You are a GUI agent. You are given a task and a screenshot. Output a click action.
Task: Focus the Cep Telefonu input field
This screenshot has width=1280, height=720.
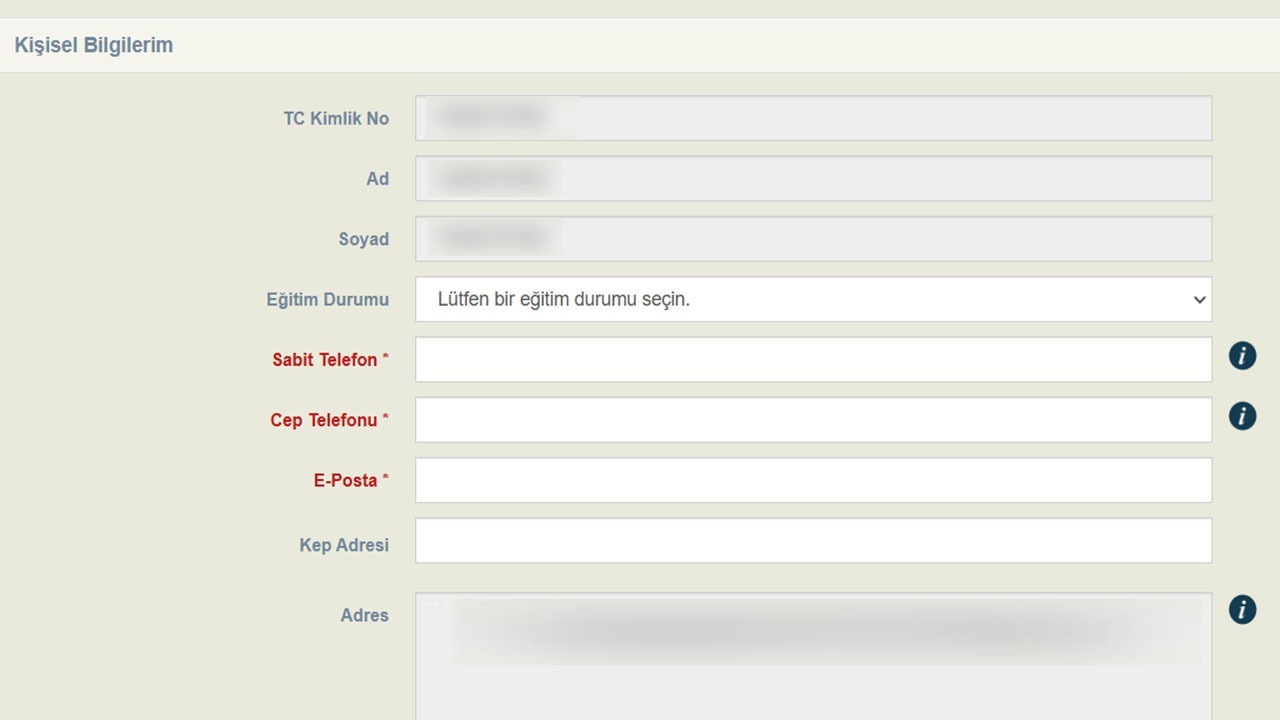pos(813,420)
